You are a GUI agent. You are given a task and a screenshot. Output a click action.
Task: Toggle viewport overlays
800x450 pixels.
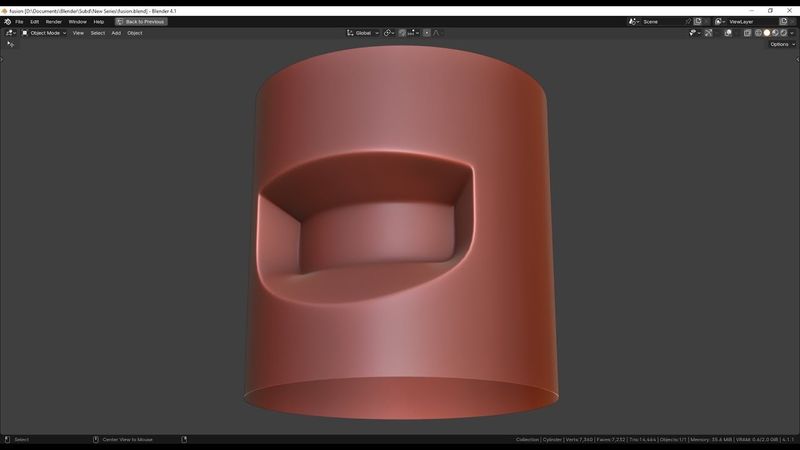727,33
